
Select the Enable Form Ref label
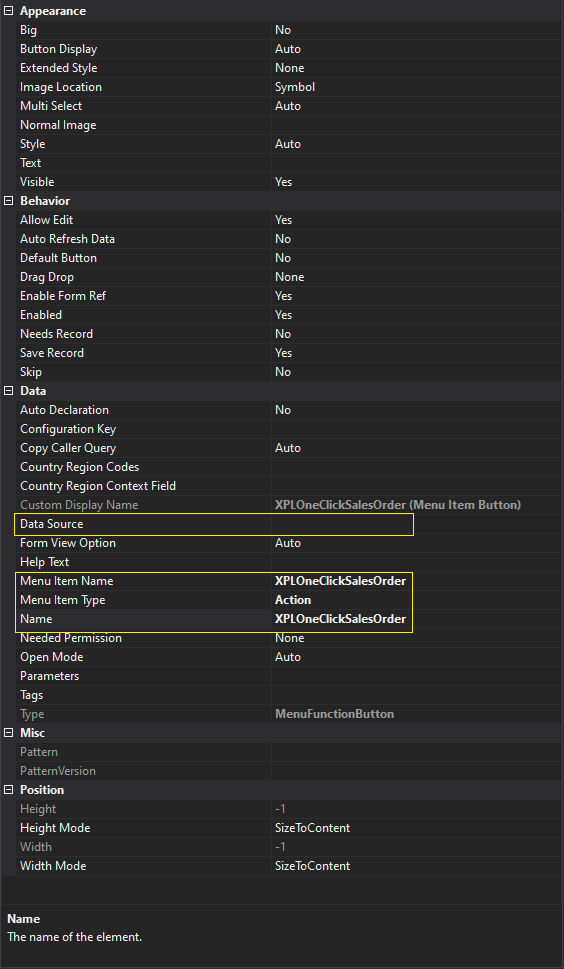(x=63, y=296)
